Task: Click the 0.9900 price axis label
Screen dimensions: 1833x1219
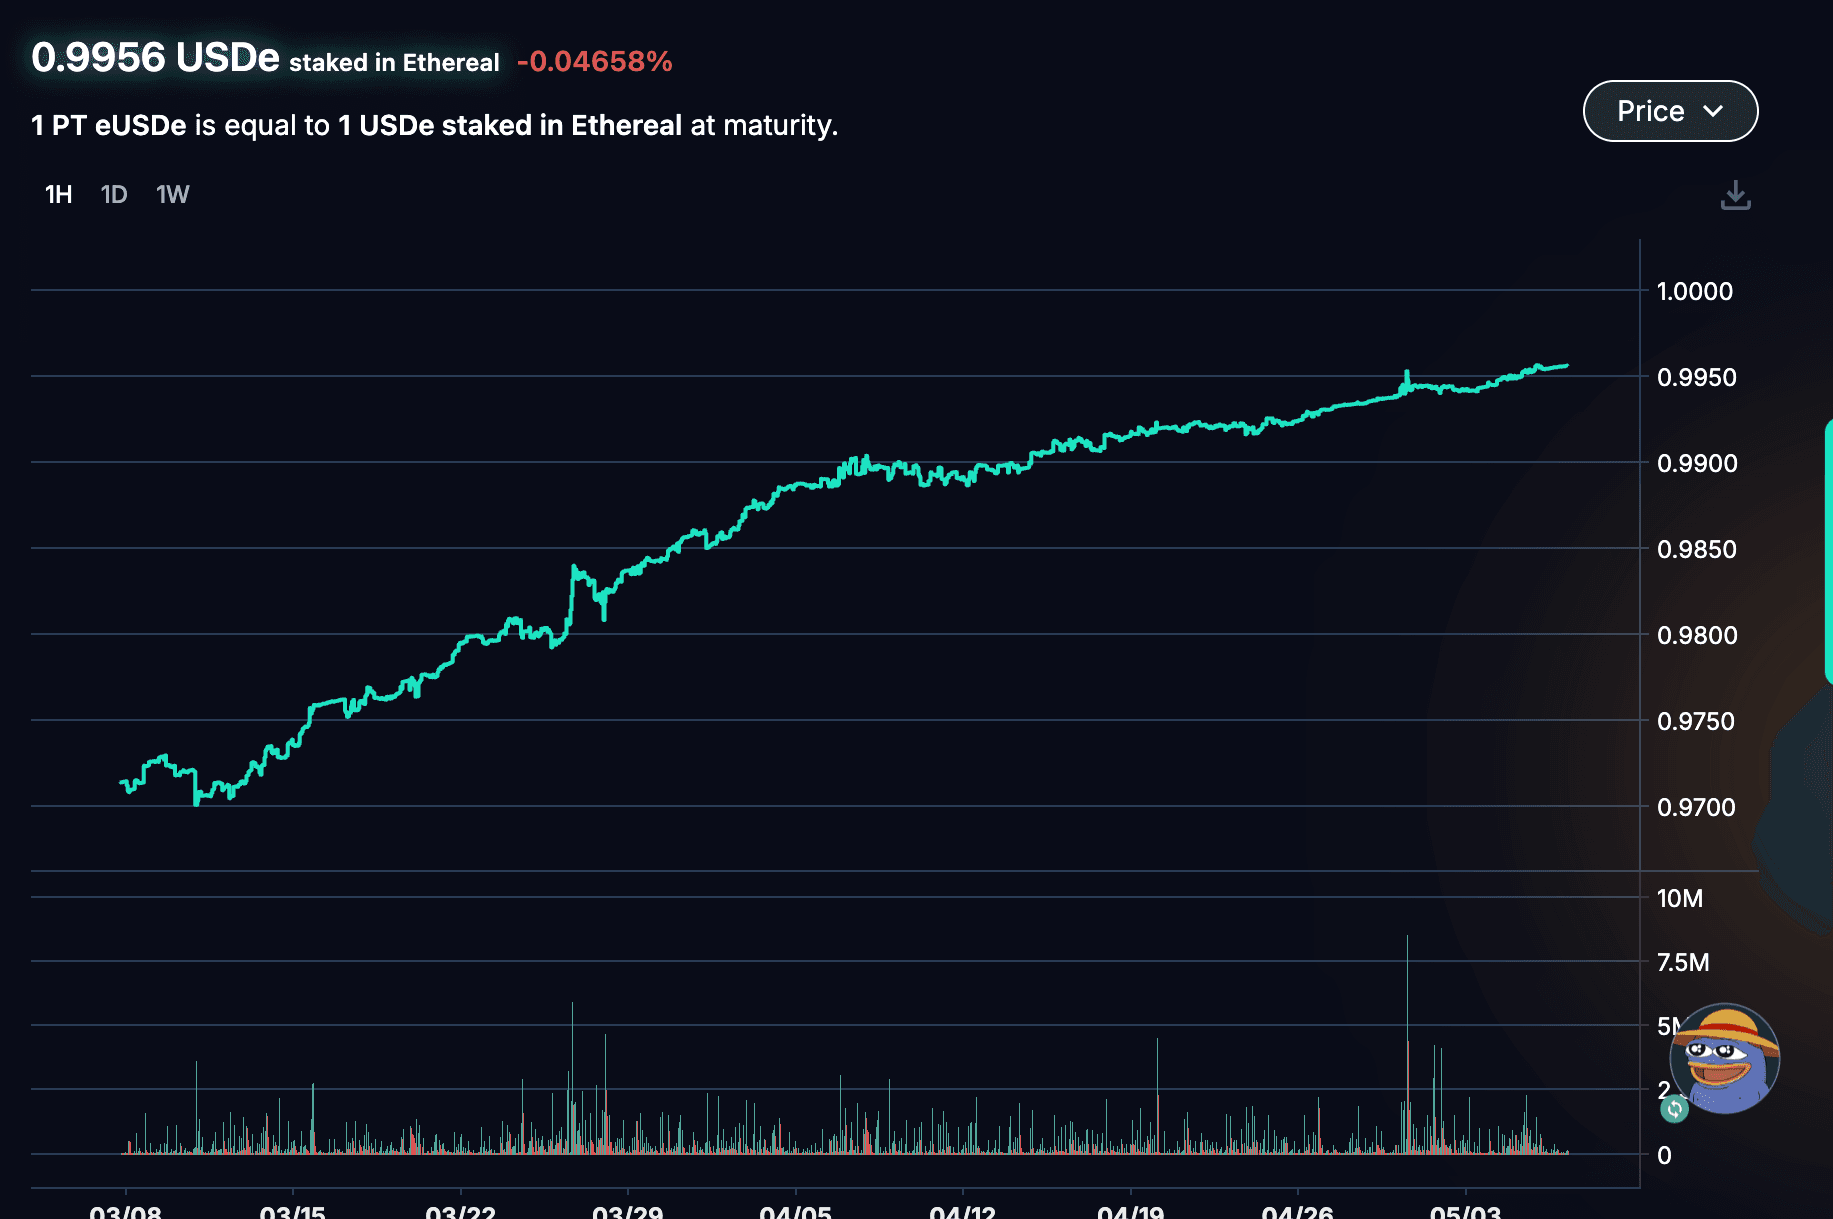Action: pos(1697,463)
